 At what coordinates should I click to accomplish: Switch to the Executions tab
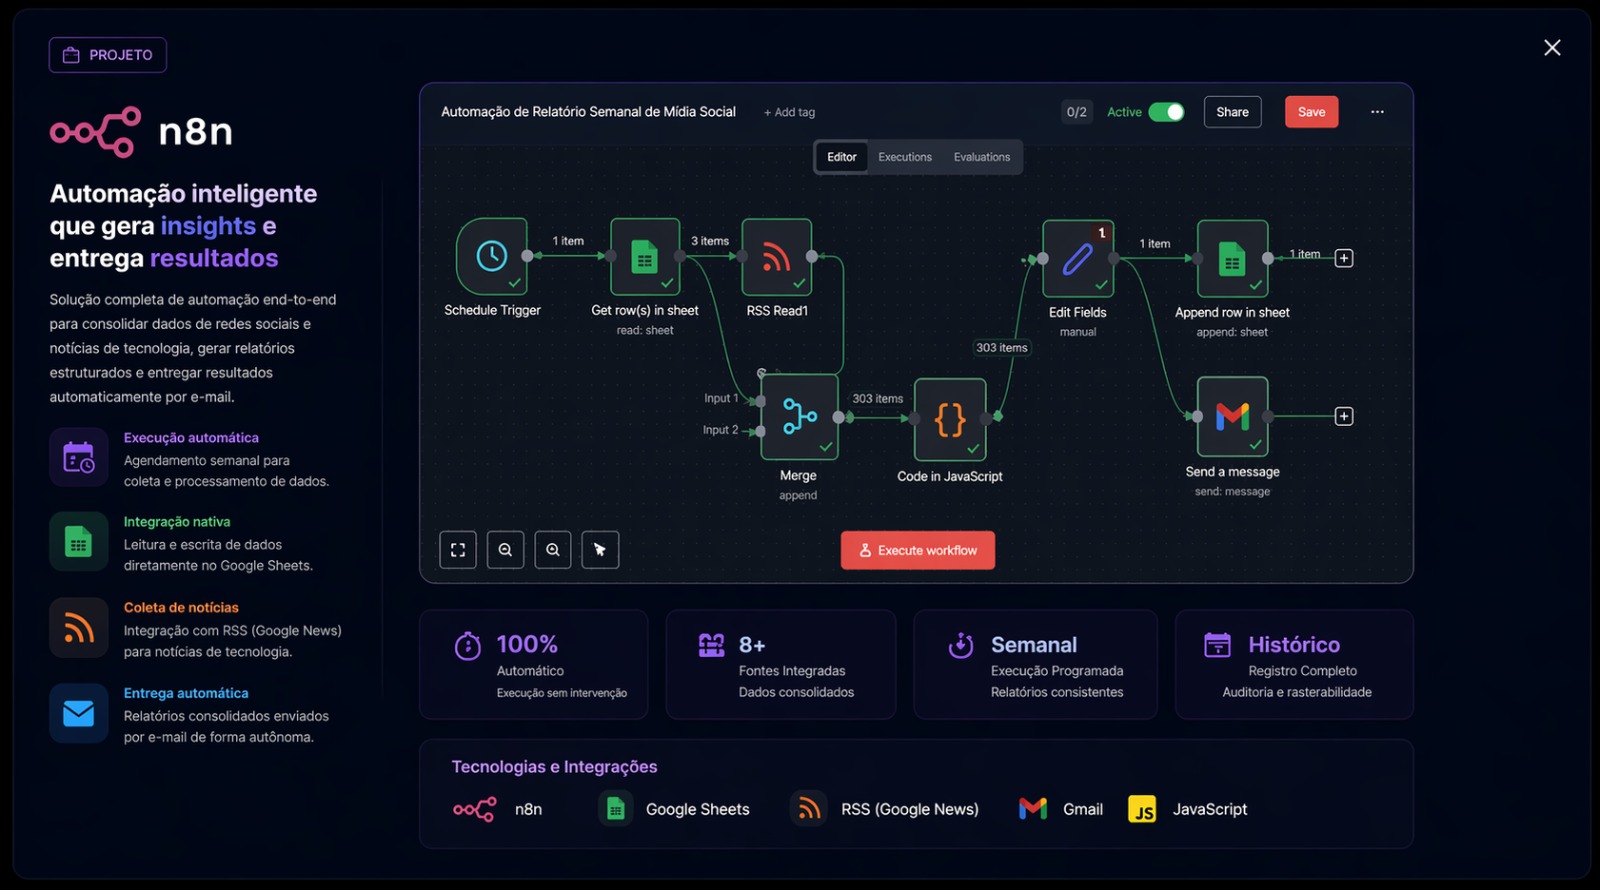click(x=905, y=157)
